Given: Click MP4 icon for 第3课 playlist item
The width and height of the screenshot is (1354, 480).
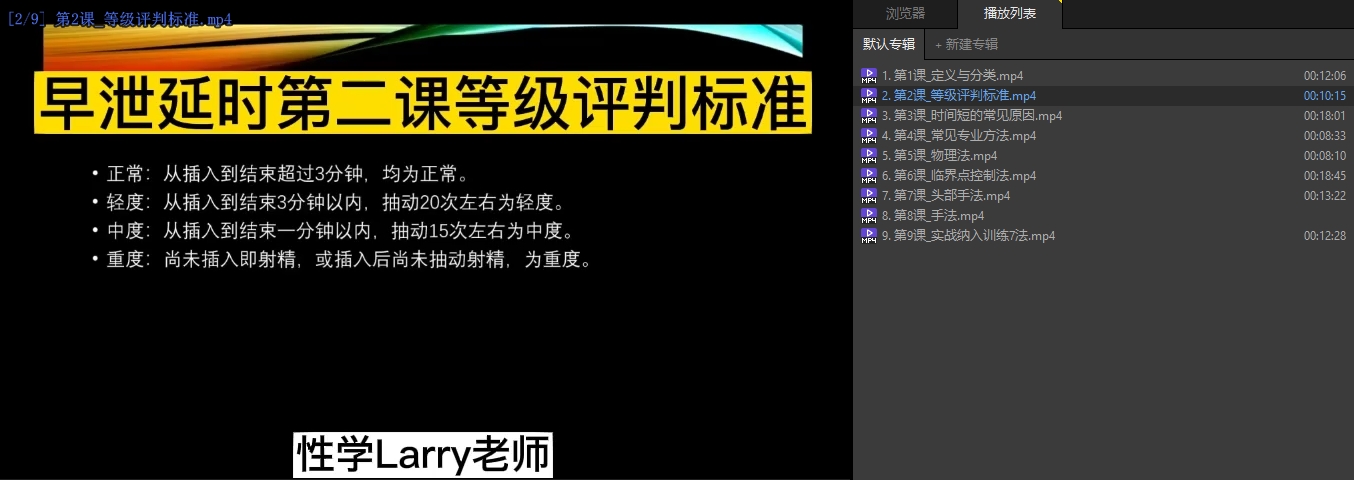Looking at the screenshot, I should pos(868,116).
